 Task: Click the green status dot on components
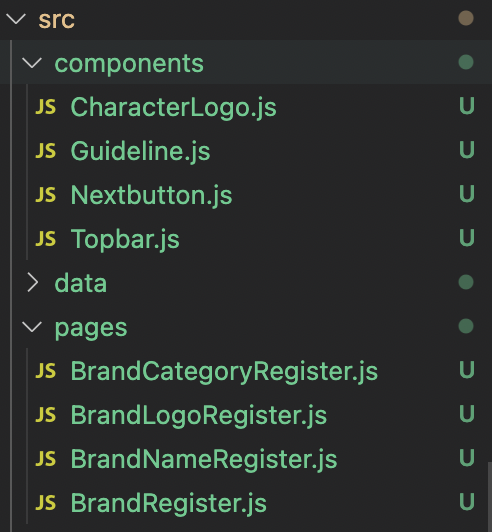pos(466,62)
